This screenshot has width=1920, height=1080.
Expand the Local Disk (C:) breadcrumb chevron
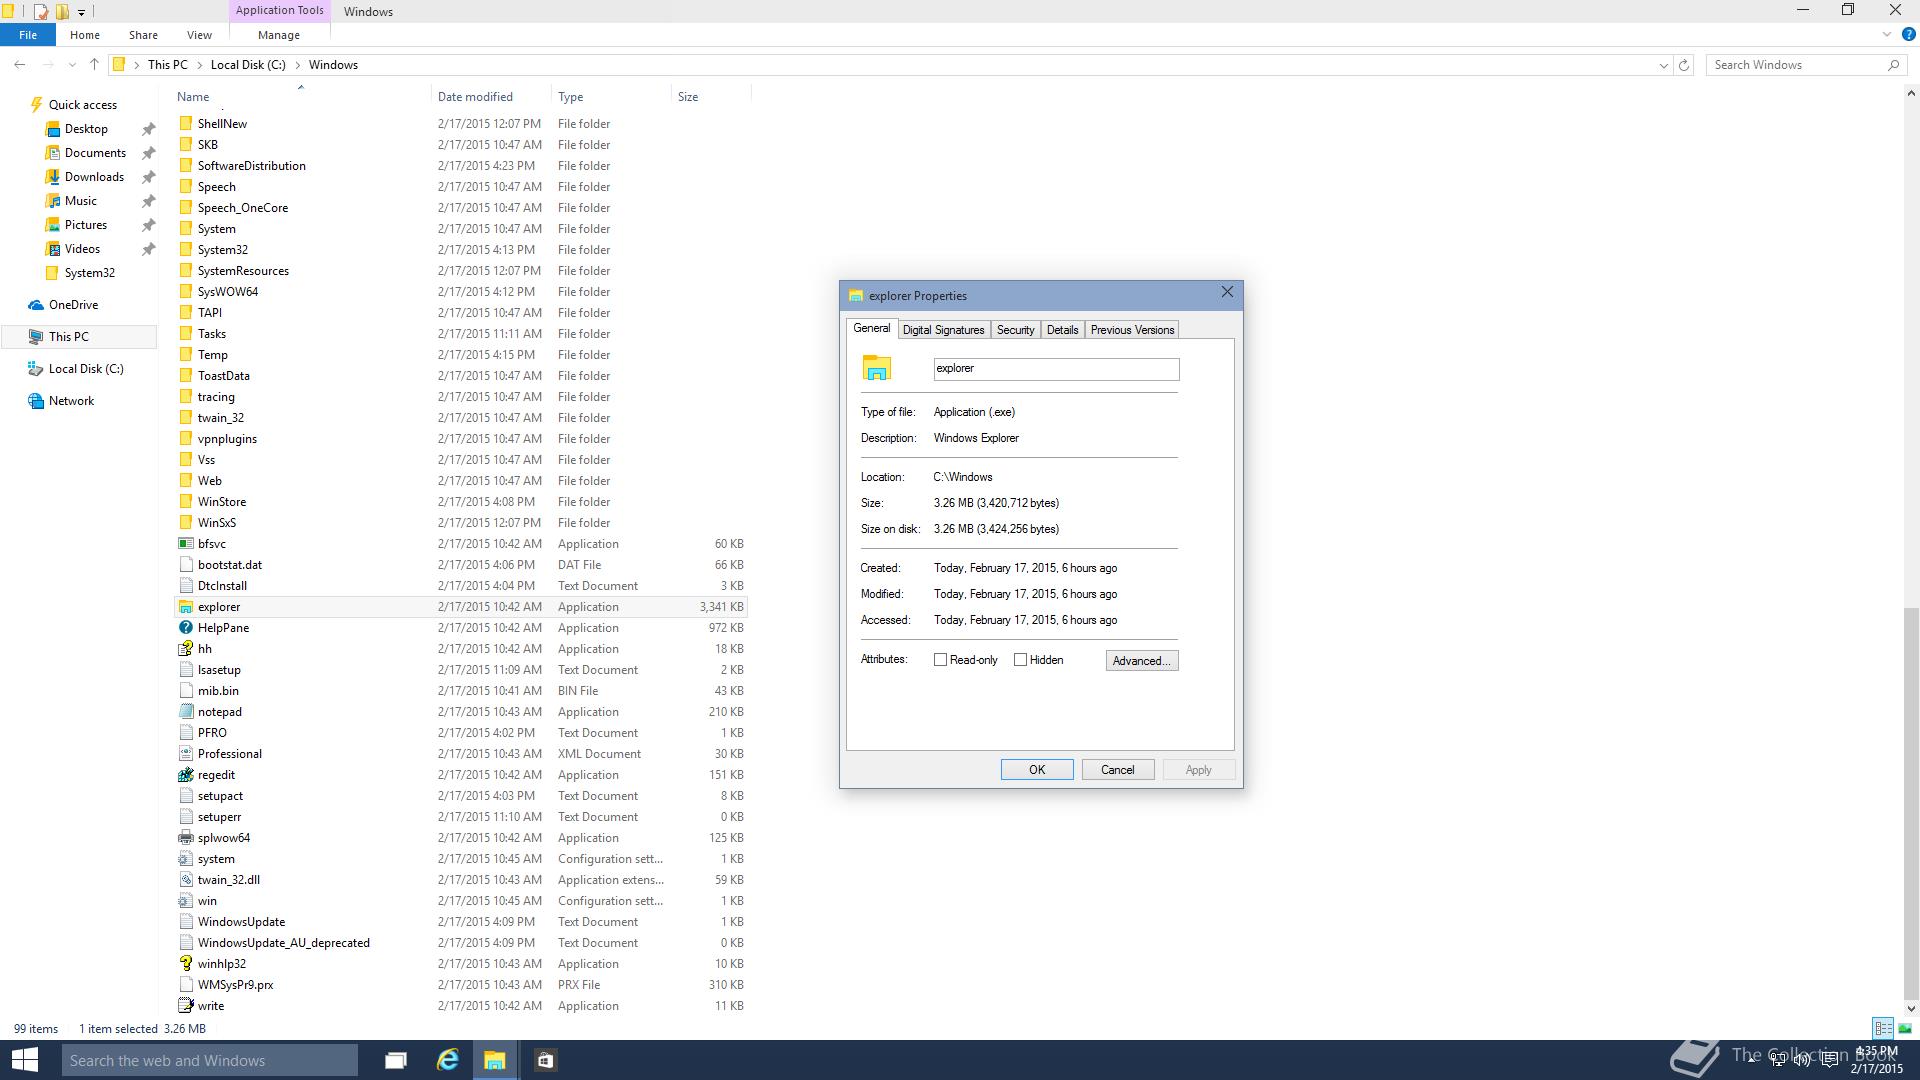click(x=297, y=65)
